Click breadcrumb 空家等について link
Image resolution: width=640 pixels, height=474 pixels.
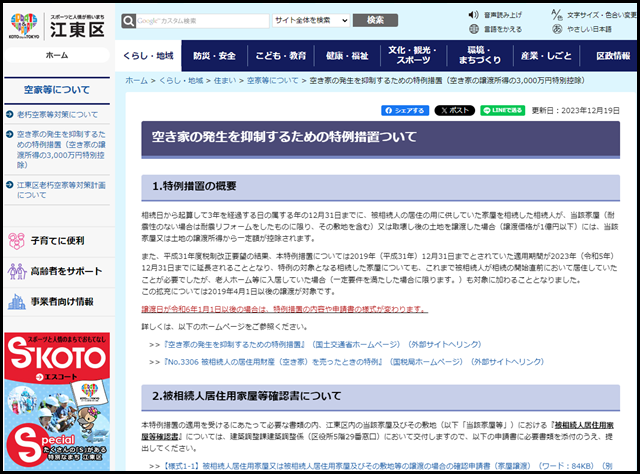click(x=273, y=80)
